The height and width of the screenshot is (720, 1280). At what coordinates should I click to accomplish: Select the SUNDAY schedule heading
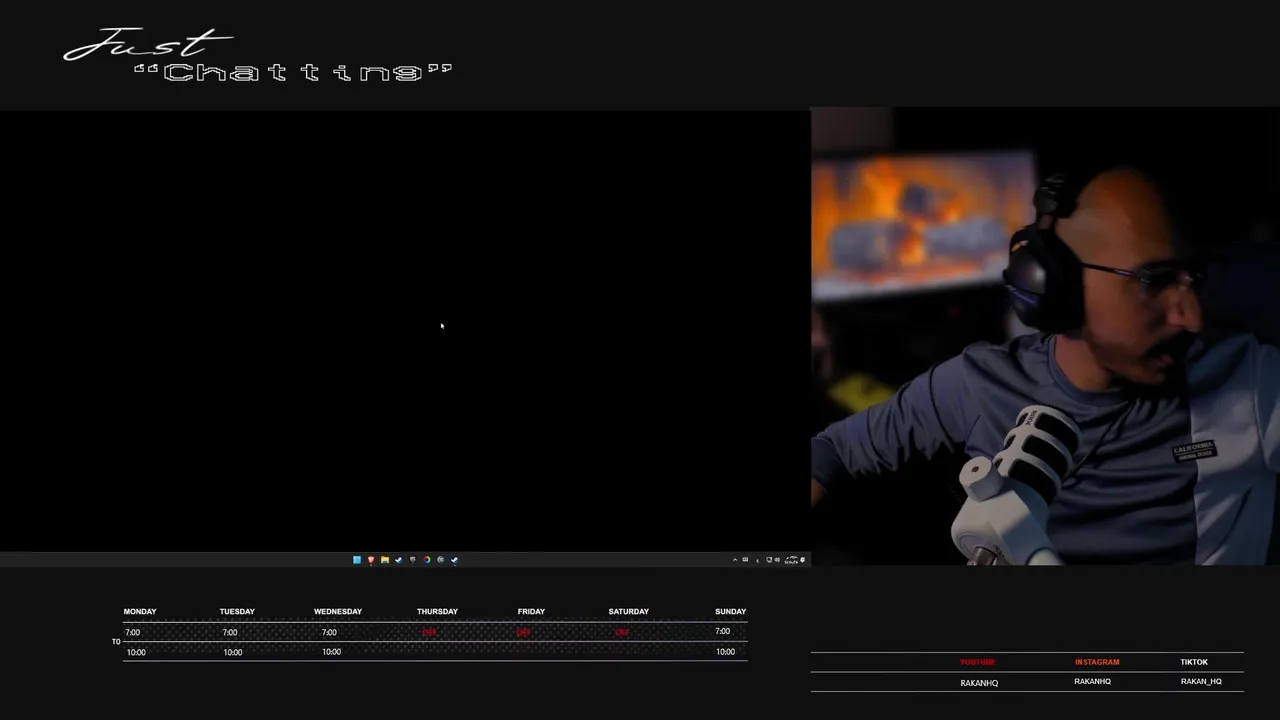pos(730,611)
